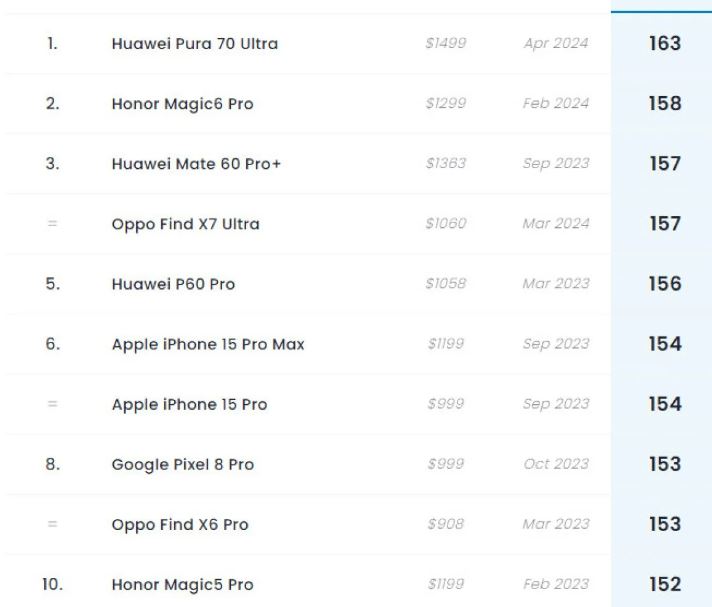Click the top score 163

click(x=664, y=44)
